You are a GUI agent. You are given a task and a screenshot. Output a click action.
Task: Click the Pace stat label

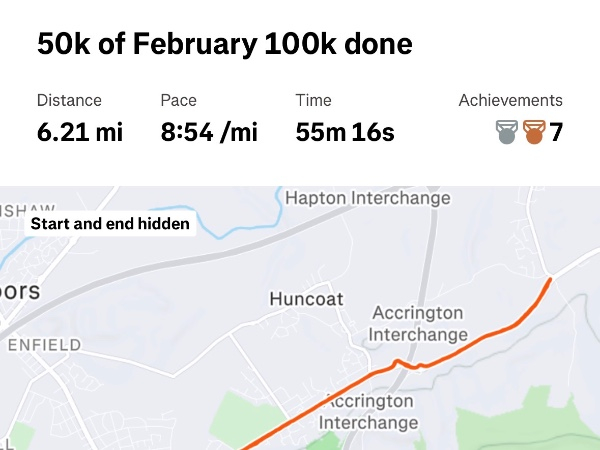tap(178, 100)
